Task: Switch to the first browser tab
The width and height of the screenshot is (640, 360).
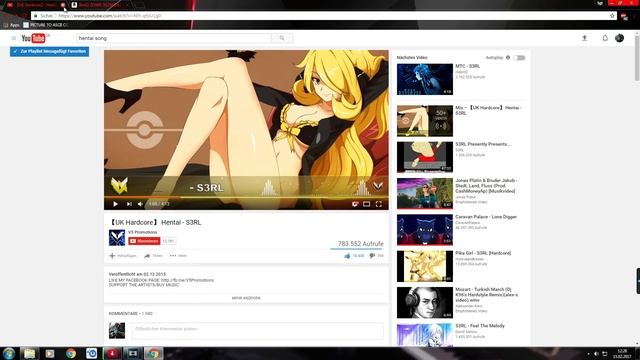Action: 36,5
